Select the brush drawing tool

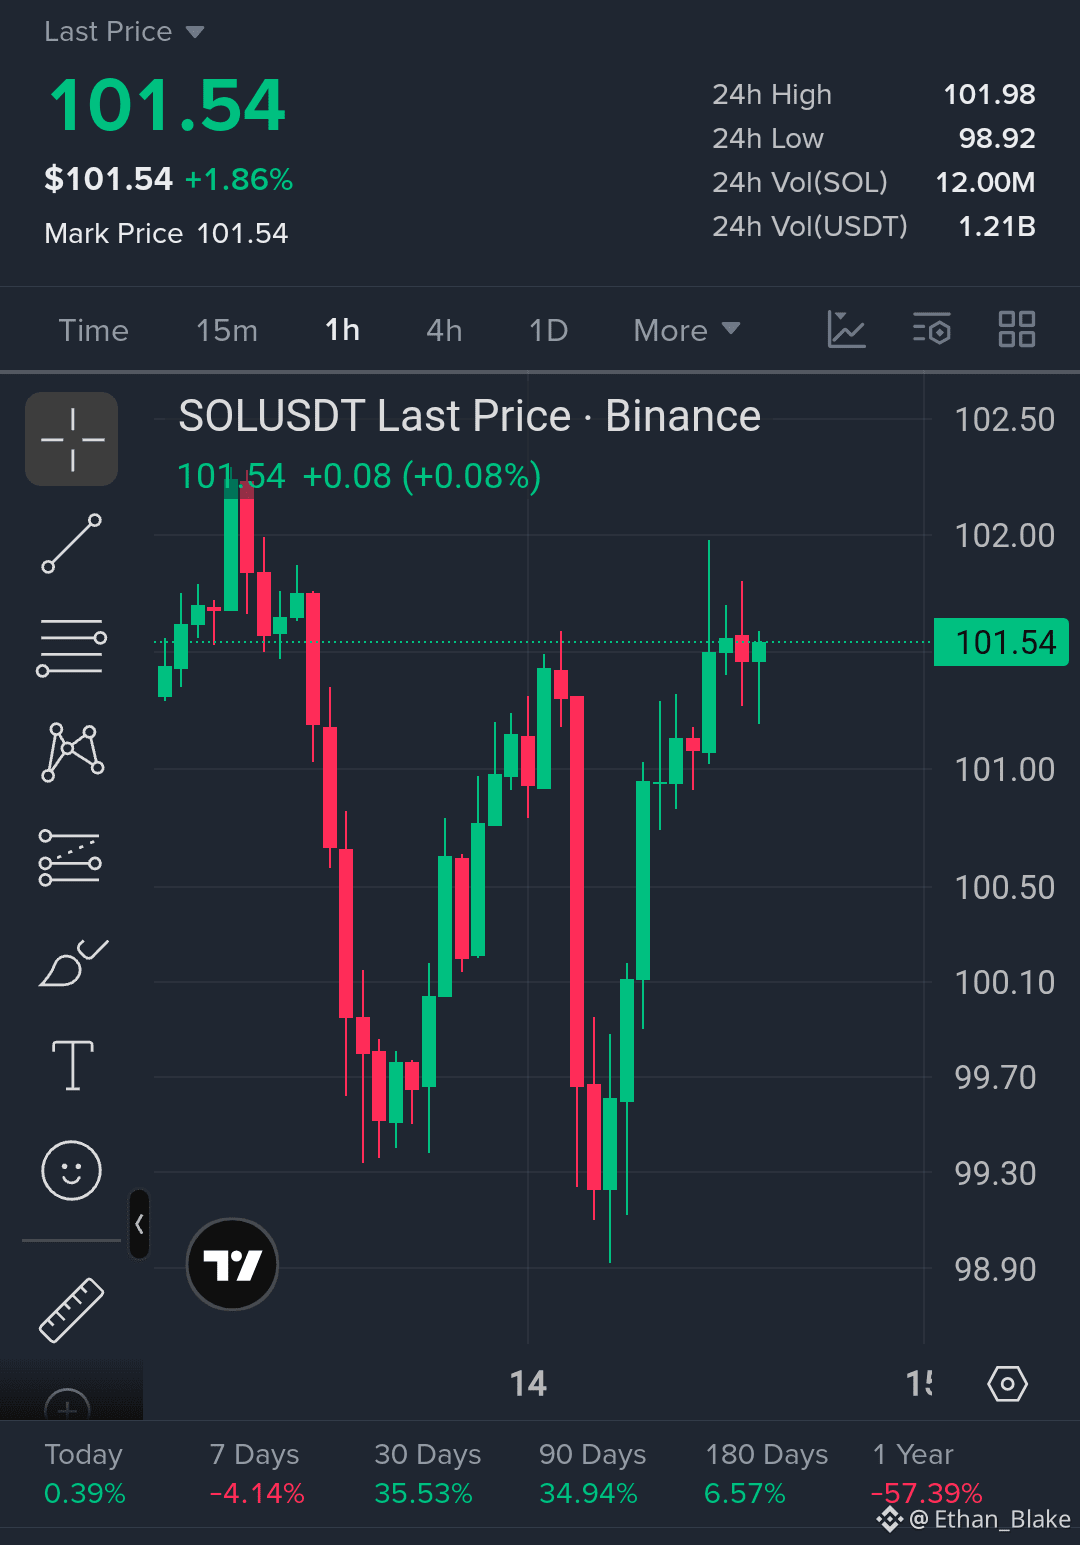[73, 963]
